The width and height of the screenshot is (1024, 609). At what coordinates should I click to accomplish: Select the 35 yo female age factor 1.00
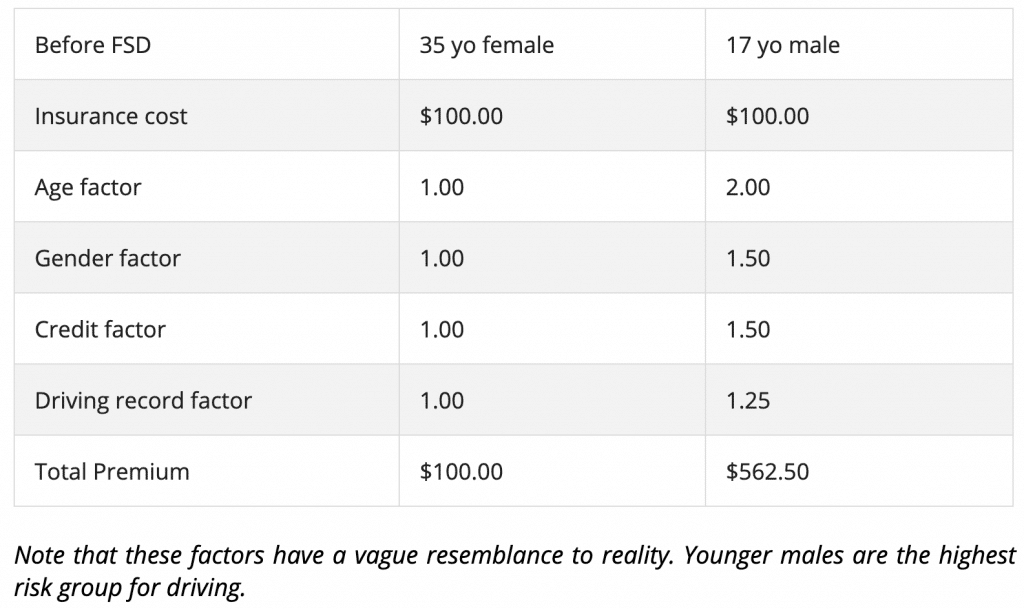tap(442, 187)
